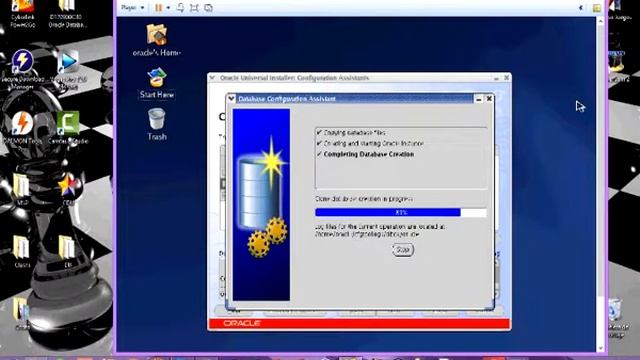Open CyberLink PowerGo desktop shortcut

point(23,14)
